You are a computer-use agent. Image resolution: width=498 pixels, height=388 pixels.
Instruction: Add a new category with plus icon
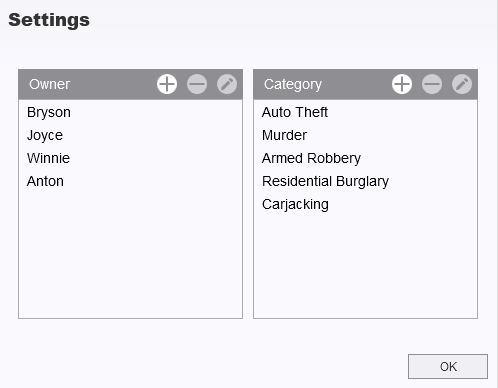tap(402, 84)
